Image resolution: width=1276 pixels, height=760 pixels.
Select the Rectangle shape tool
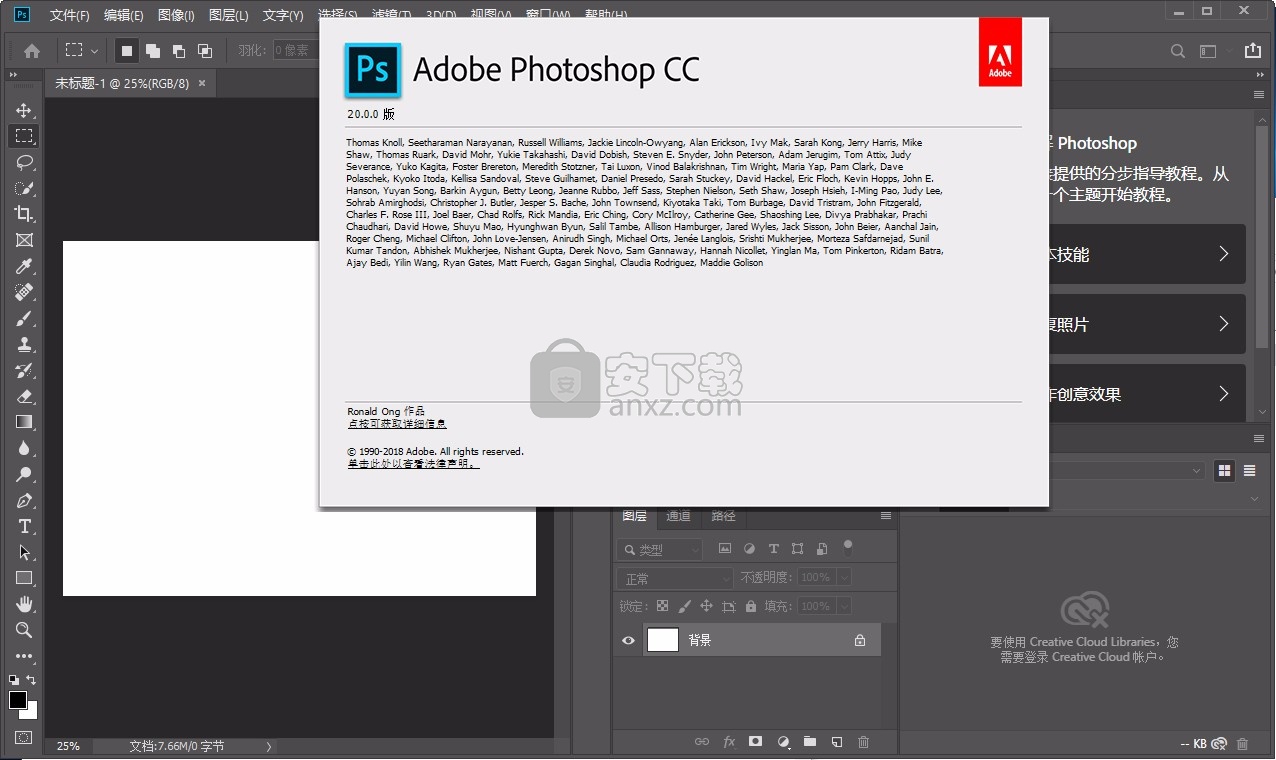point(24,578)
